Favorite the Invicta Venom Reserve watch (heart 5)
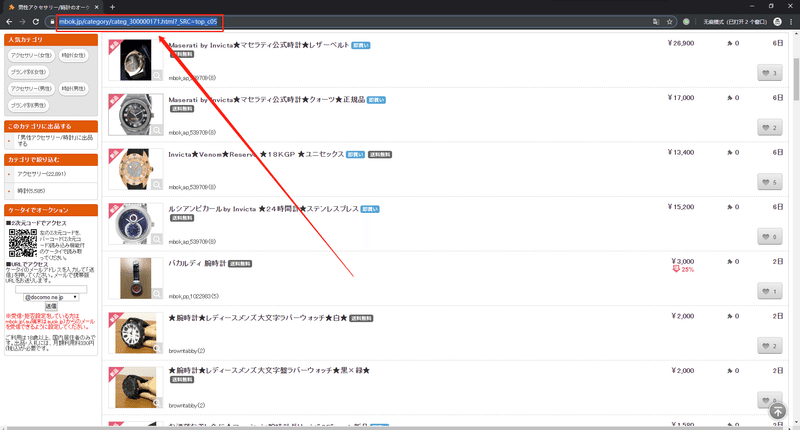 point(769,182)
